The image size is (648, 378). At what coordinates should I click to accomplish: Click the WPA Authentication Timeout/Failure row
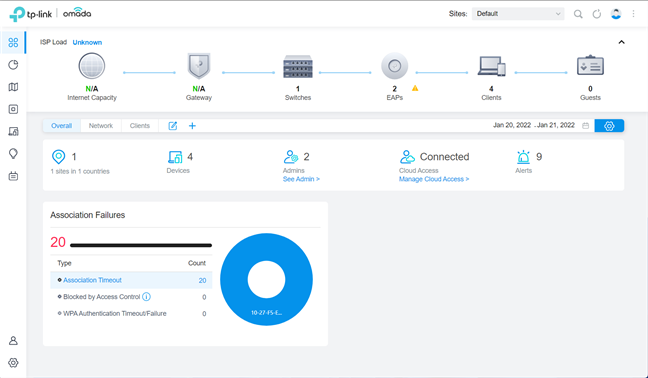coord(131,314)
